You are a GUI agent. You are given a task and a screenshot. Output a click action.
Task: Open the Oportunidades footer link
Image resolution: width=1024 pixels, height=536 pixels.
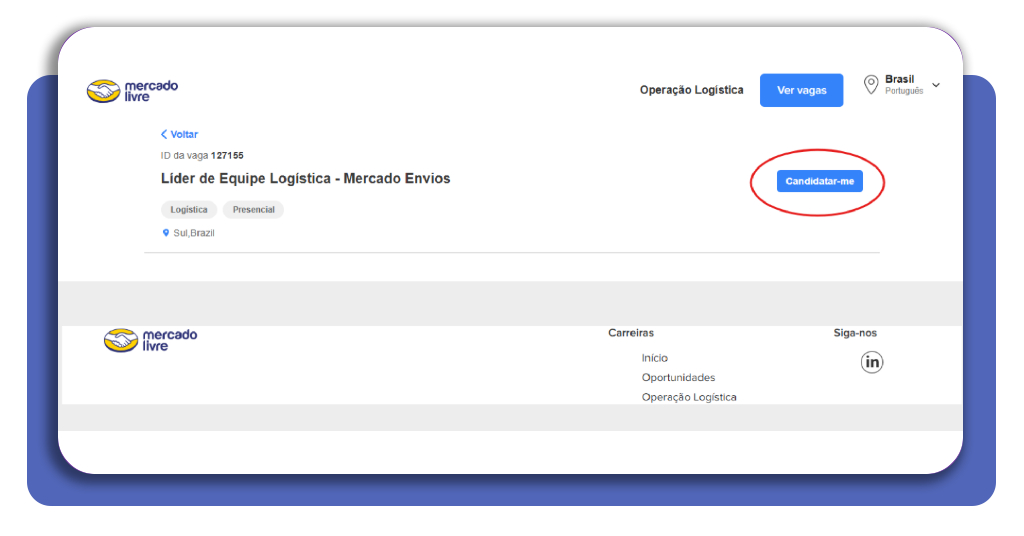(x=678, y=377)
